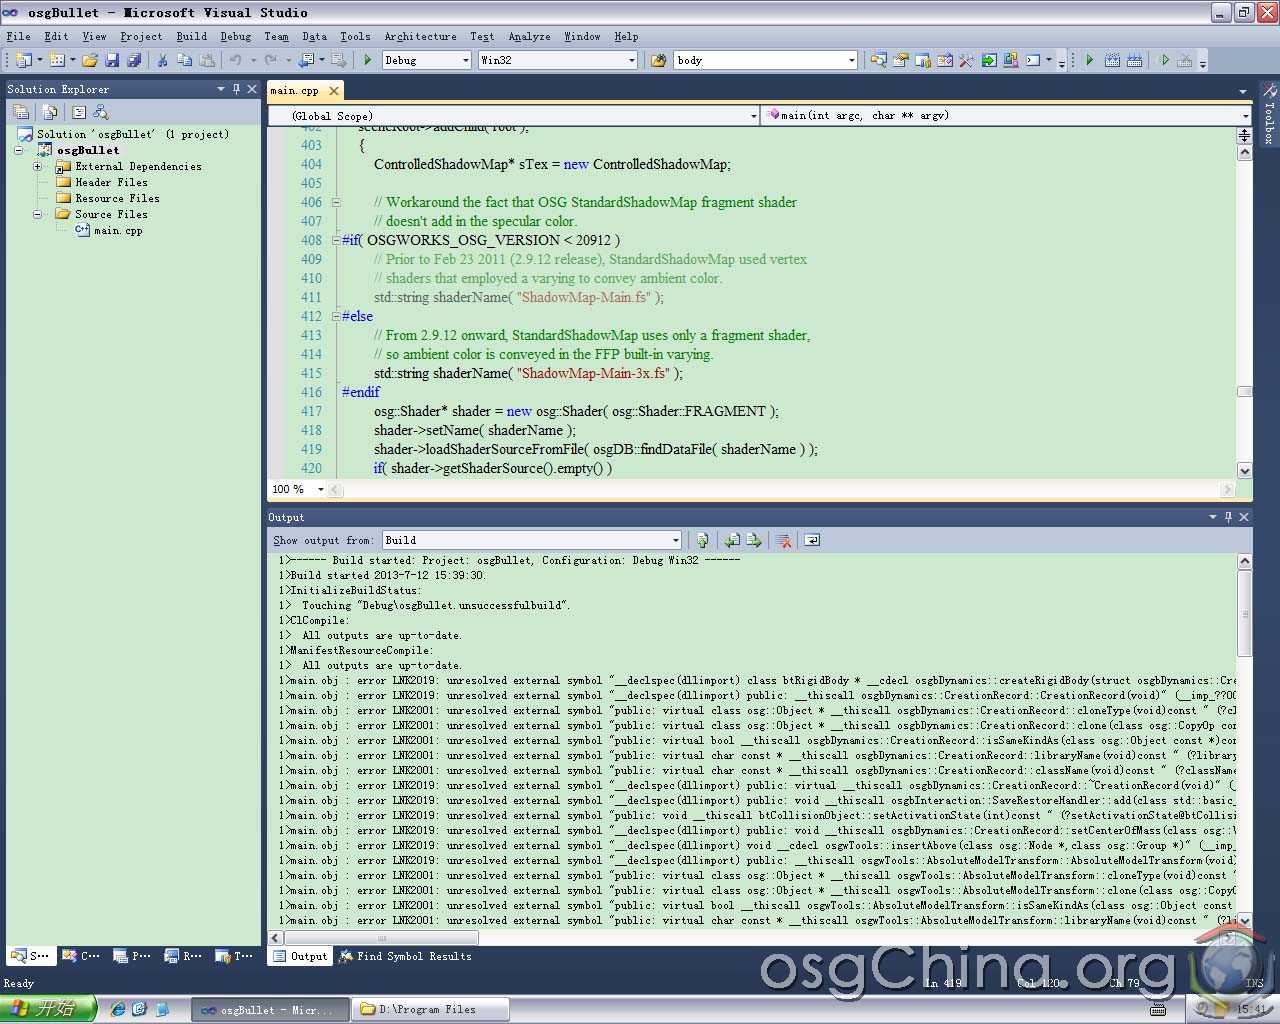This screenshot has height=1024, width=1280.
Task: Clear all output with the red-X icon
Action: (x=784, y=540)
